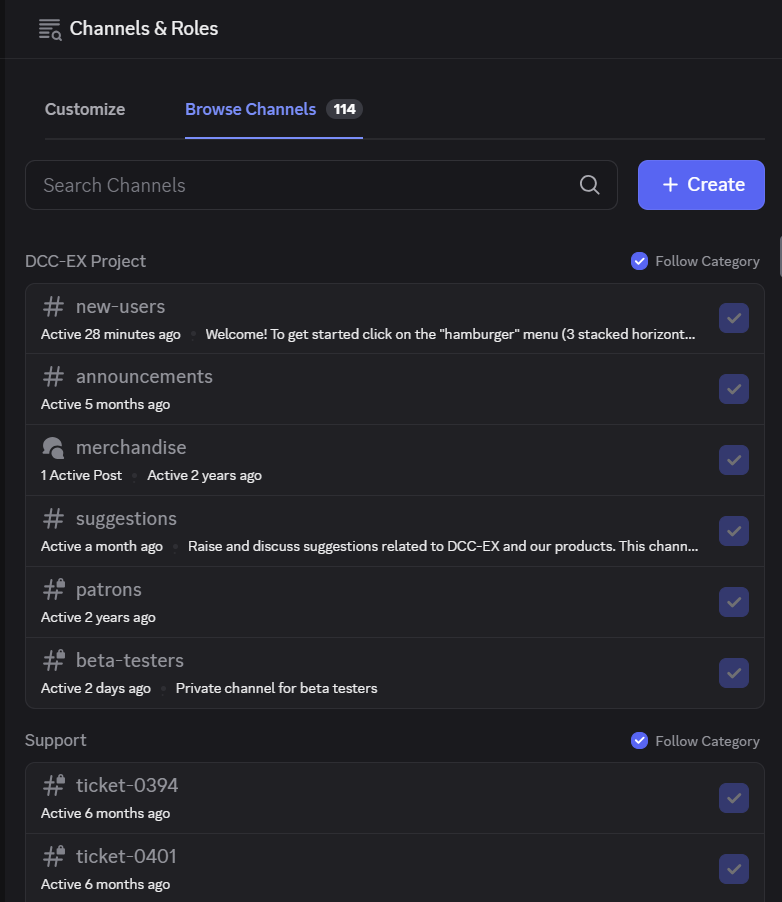Screen dimensions: 782x902
Task: Click the Search Channels field
Action: 321,185
